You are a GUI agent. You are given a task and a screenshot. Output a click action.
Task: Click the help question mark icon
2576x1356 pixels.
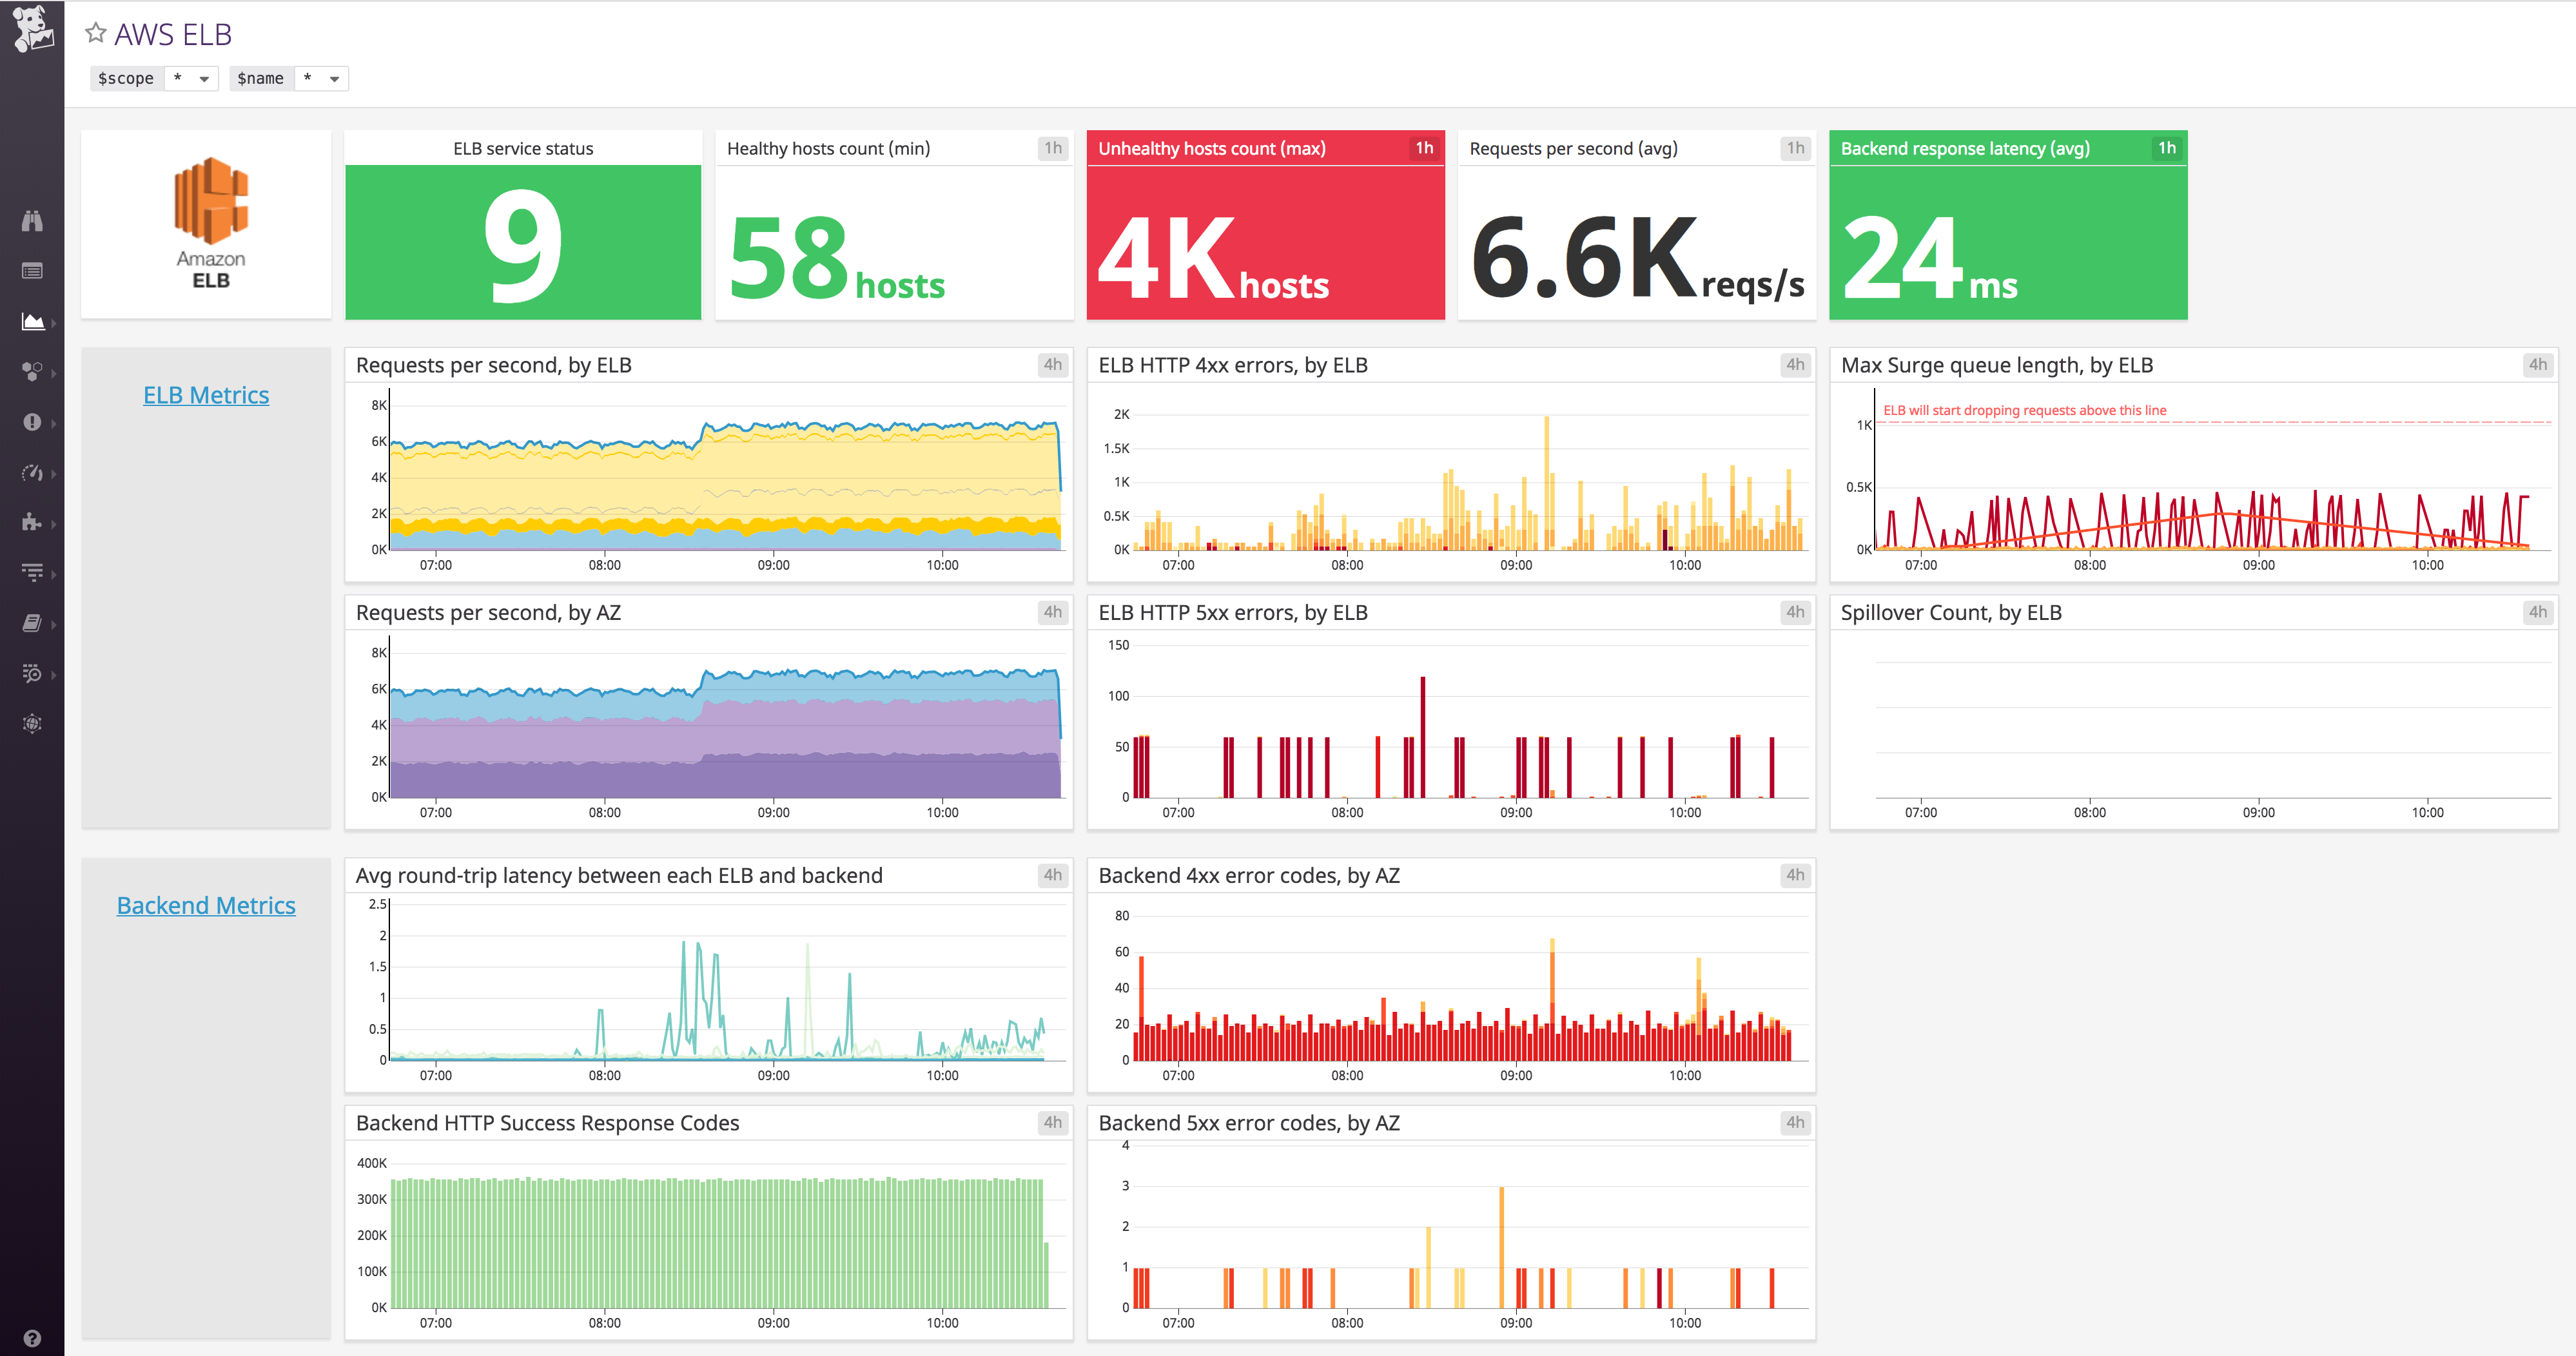click(x=33, y=1337)
